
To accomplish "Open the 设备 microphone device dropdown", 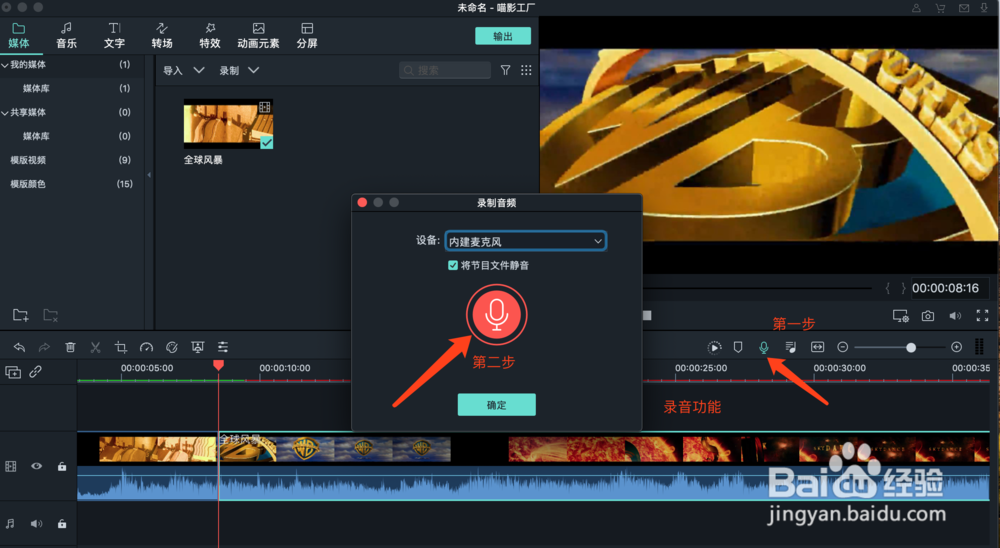I will (x=525, y=241).
